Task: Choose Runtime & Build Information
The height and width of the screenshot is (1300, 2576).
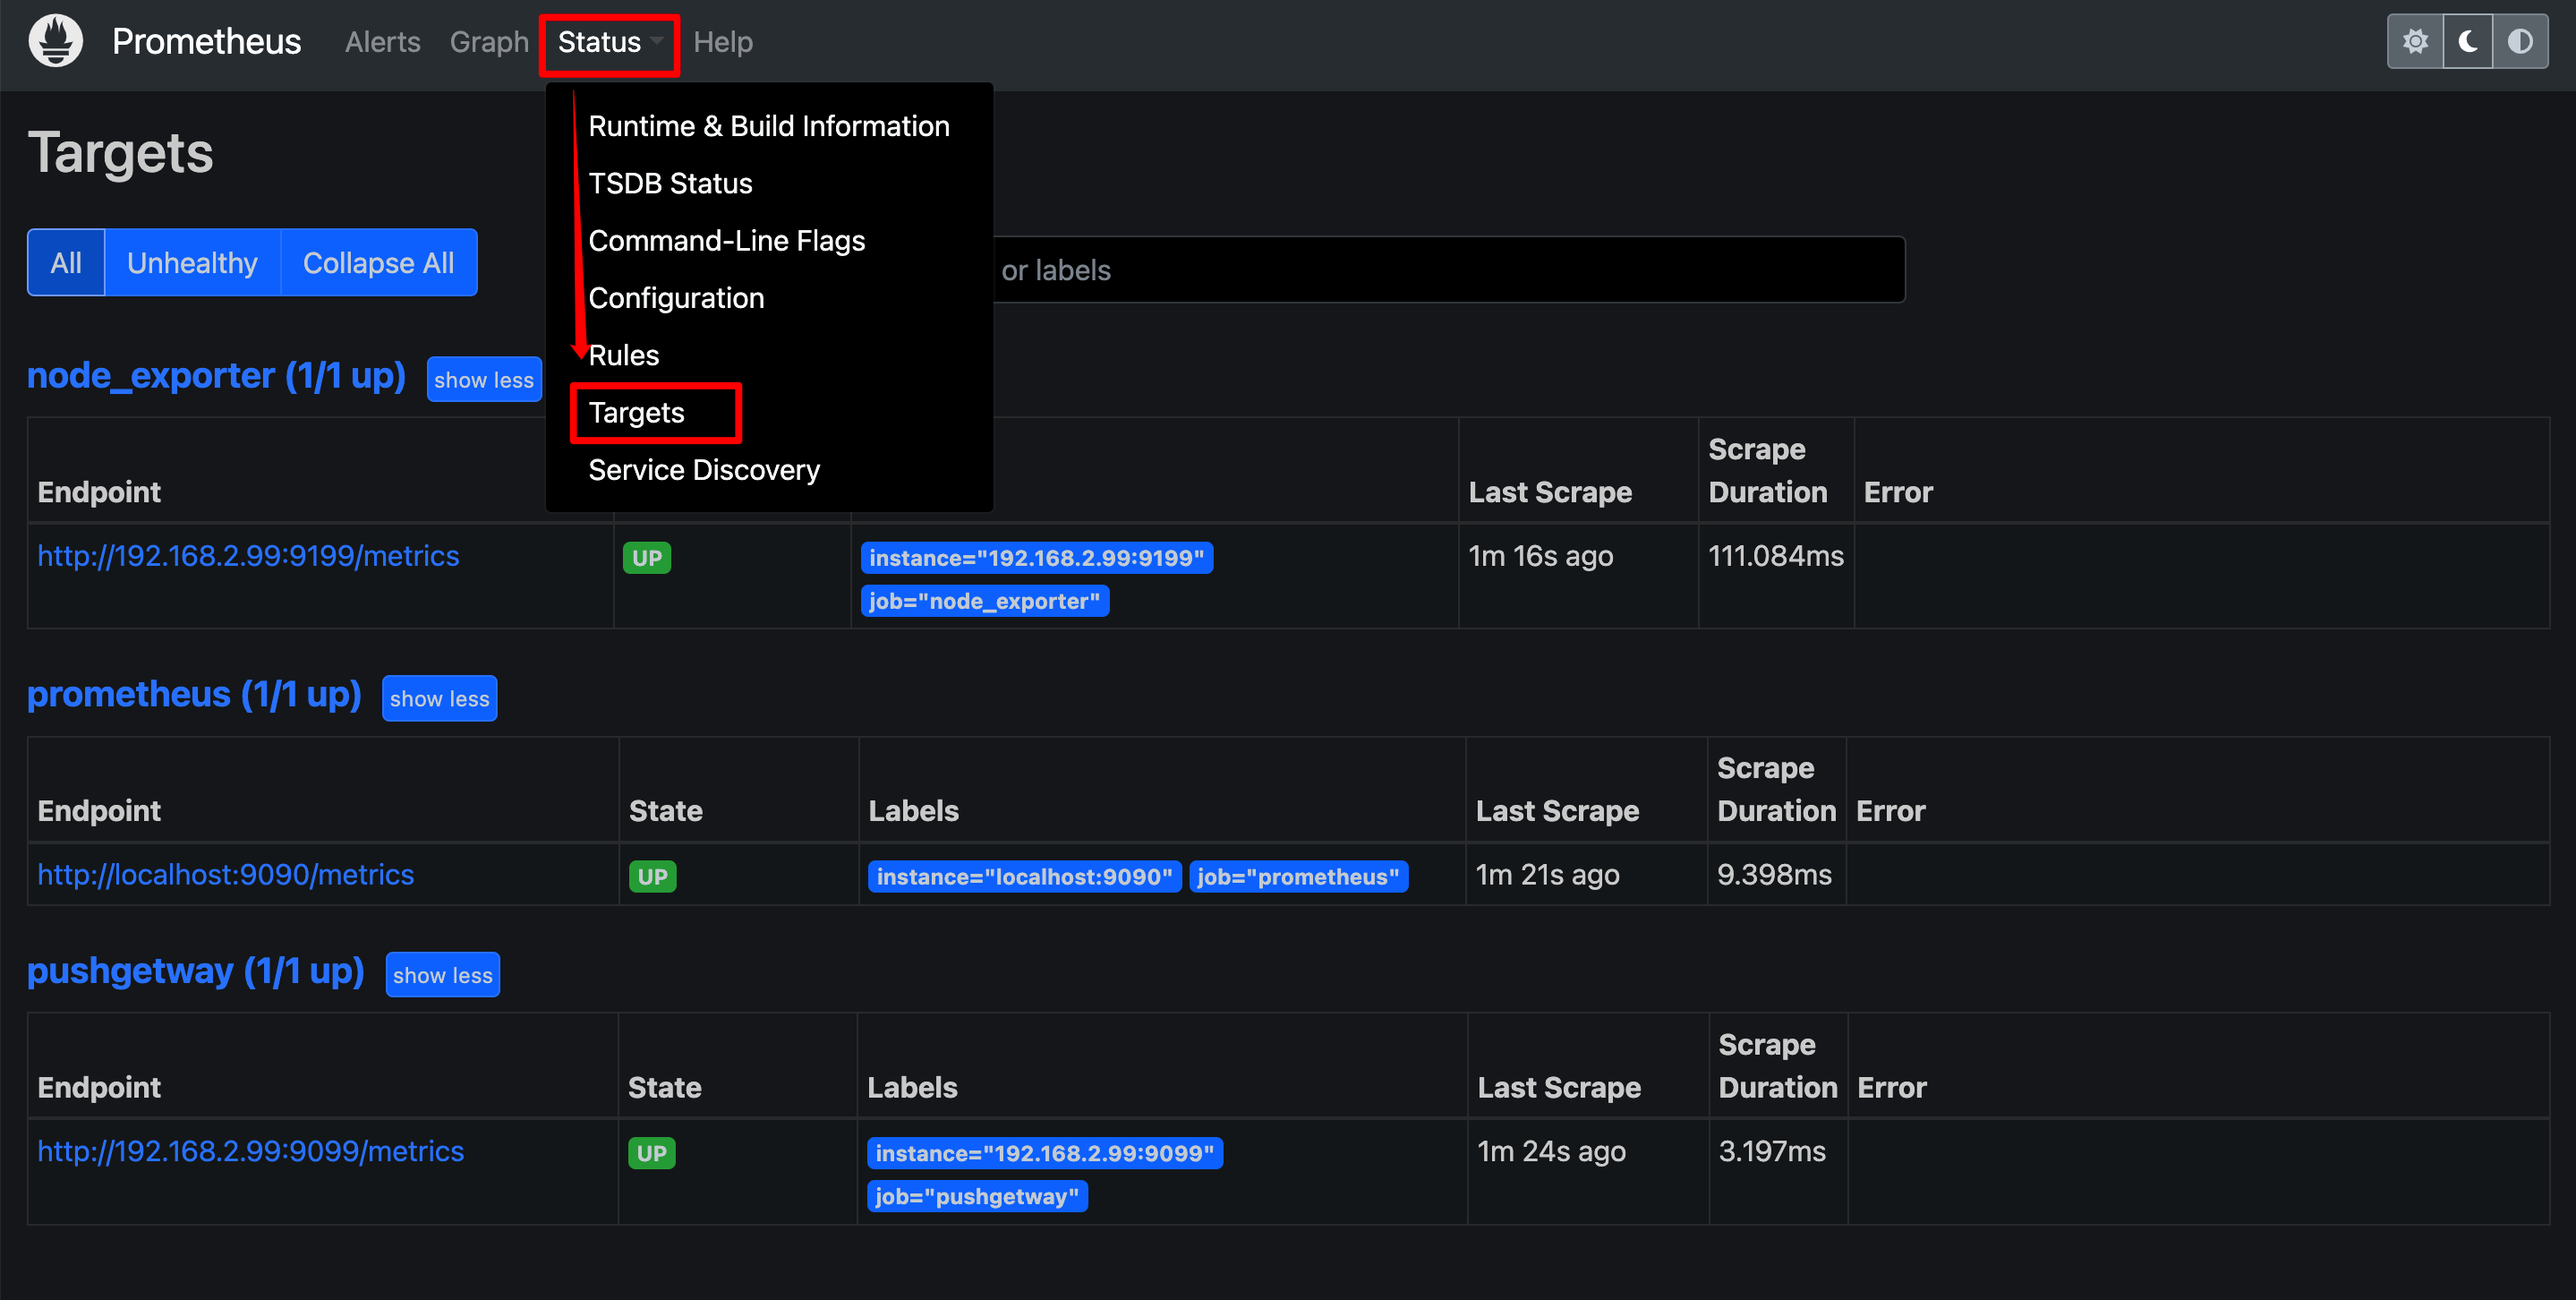Action: [x=769, y=126]
